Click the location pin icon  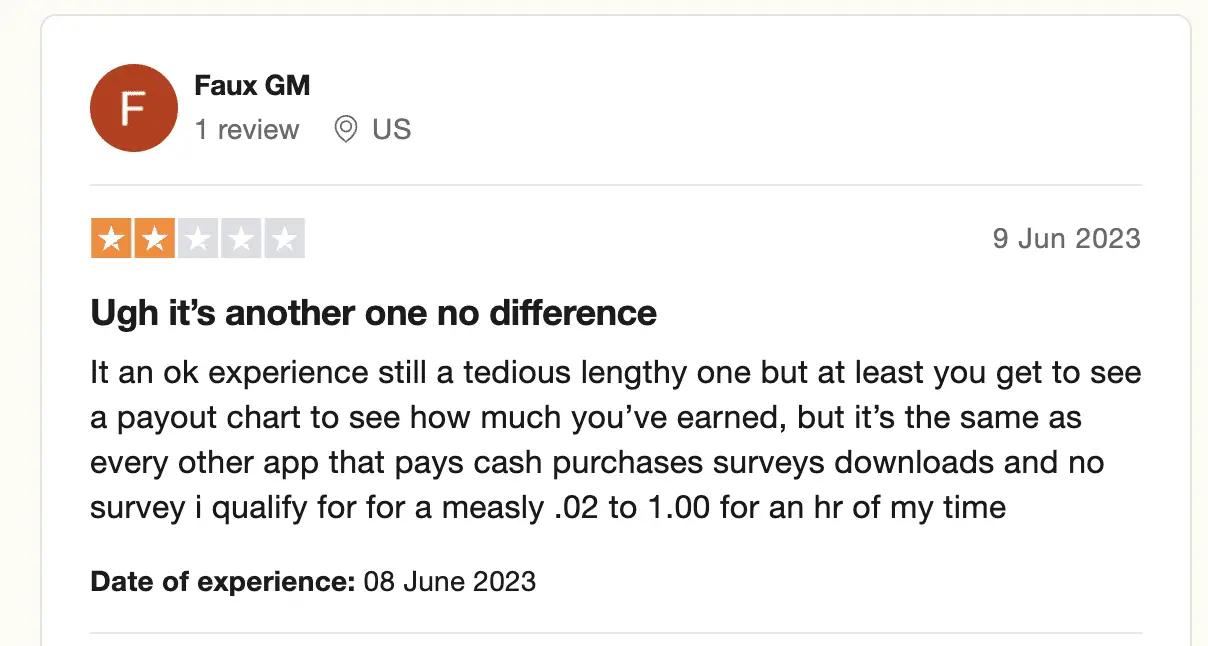click(x=346, y=130)
